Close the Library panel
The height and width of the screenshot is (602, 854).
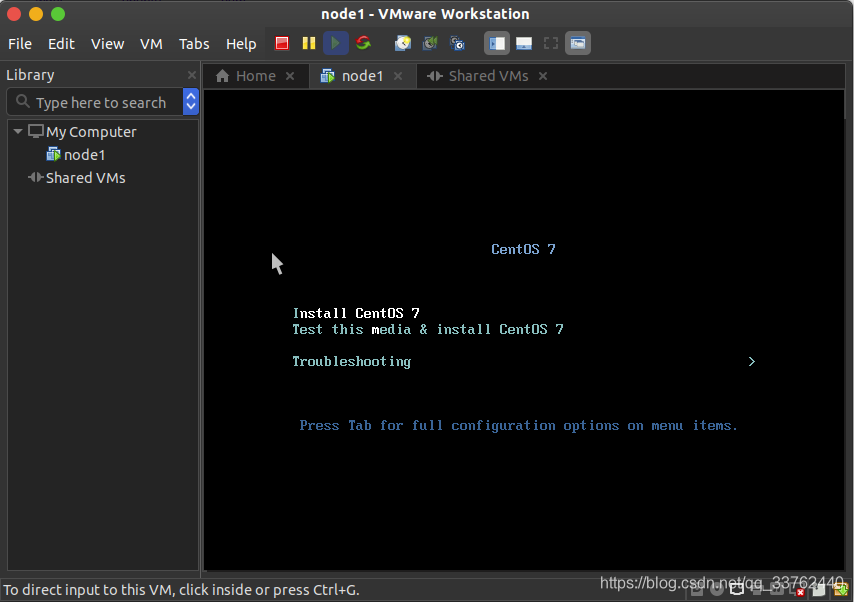click(x=192, y=75)
